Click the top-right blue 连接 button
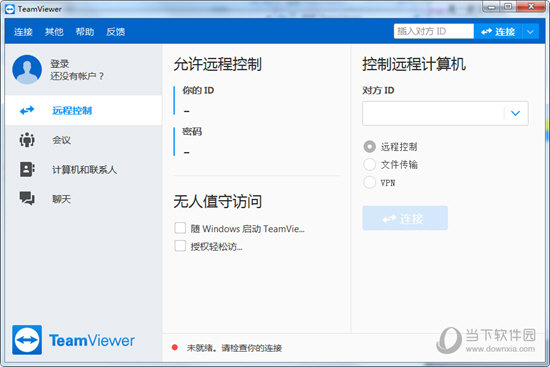This screenshot has height=367, width=550. pos(498,32)
